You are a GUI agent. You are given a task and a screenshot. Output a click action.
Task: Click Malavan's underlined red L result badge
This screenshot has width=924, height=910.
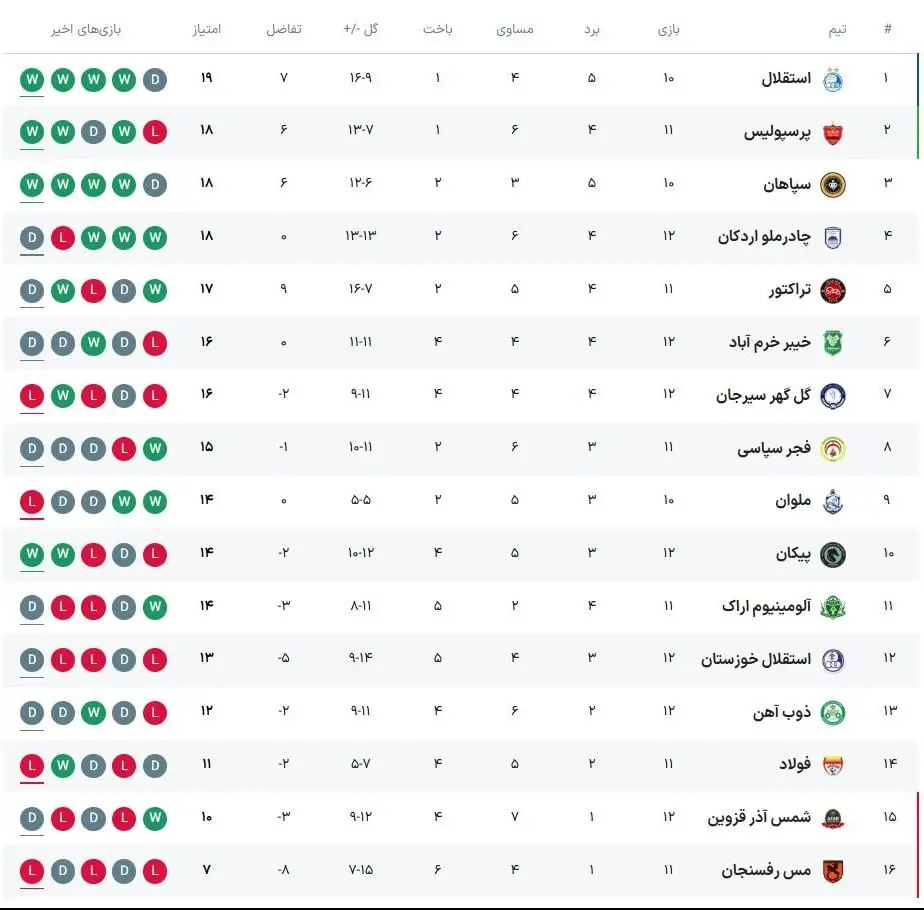[x=32, y=500]
